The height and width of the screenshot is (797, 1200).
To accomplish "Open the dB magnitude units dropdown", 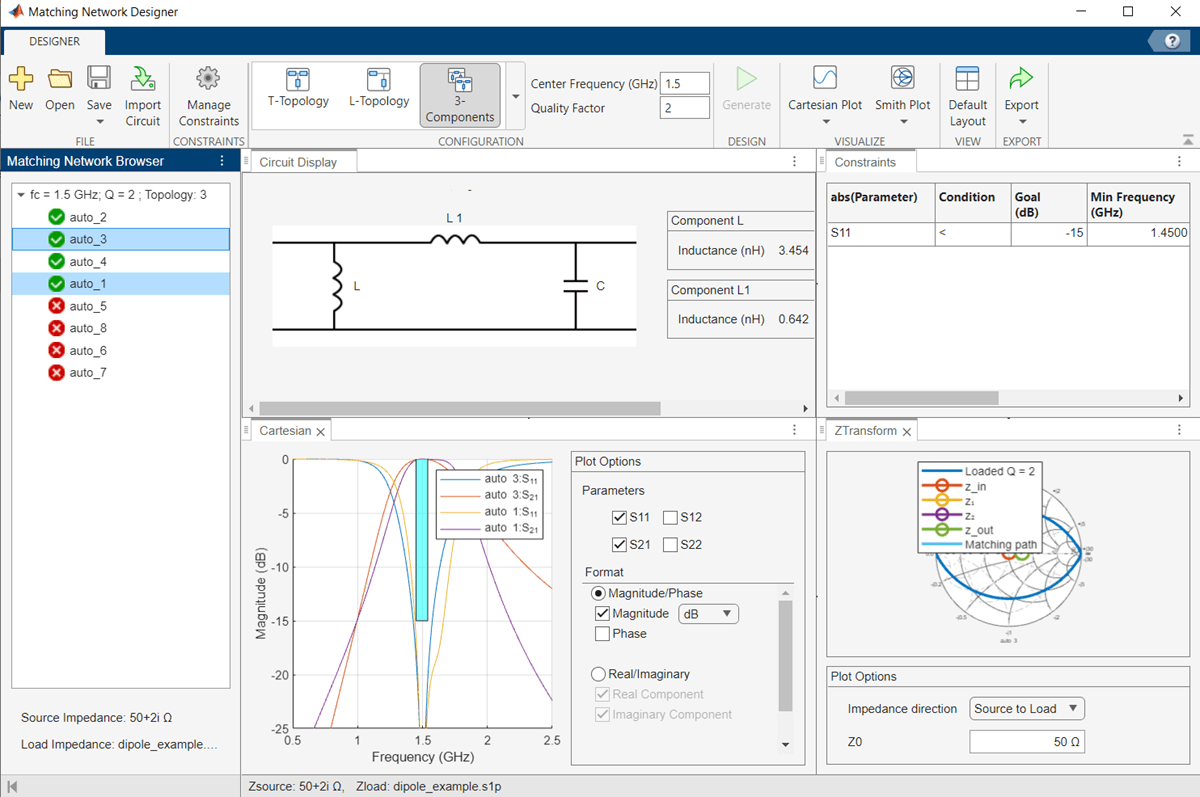I will (x=708, y=614).
